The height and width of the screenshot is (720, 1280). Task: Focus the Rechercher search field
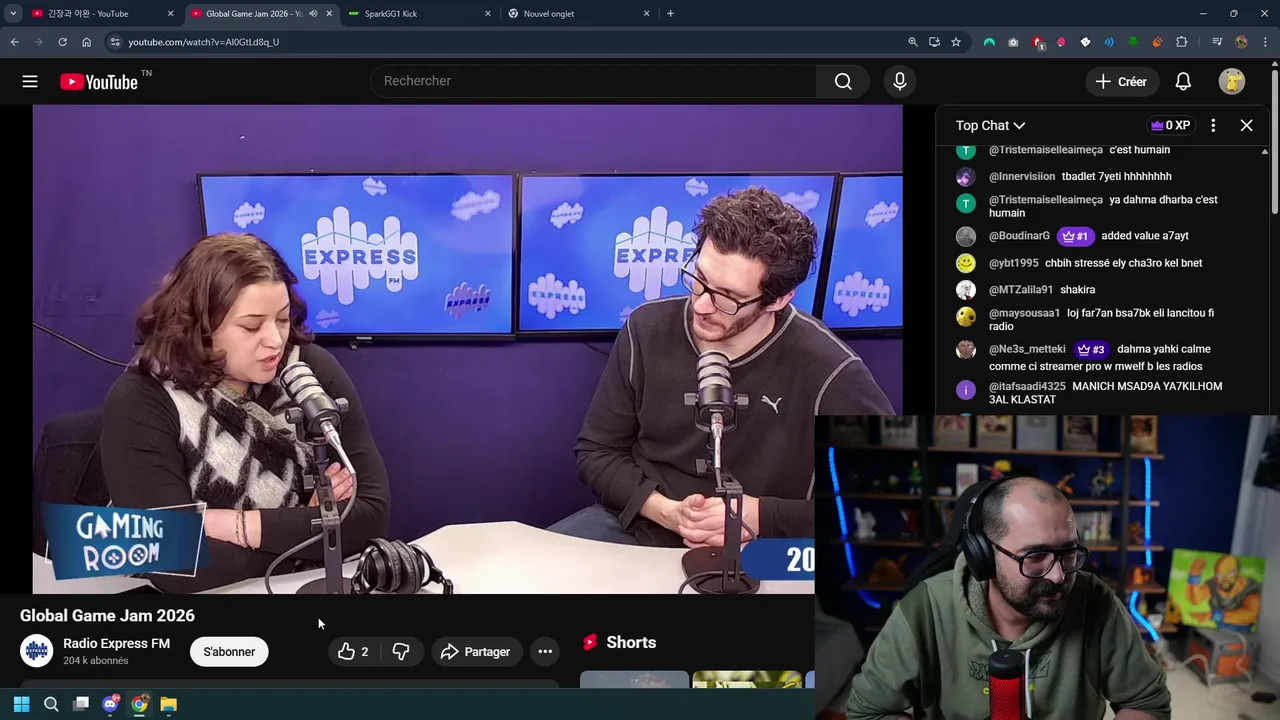coord(594,81)
